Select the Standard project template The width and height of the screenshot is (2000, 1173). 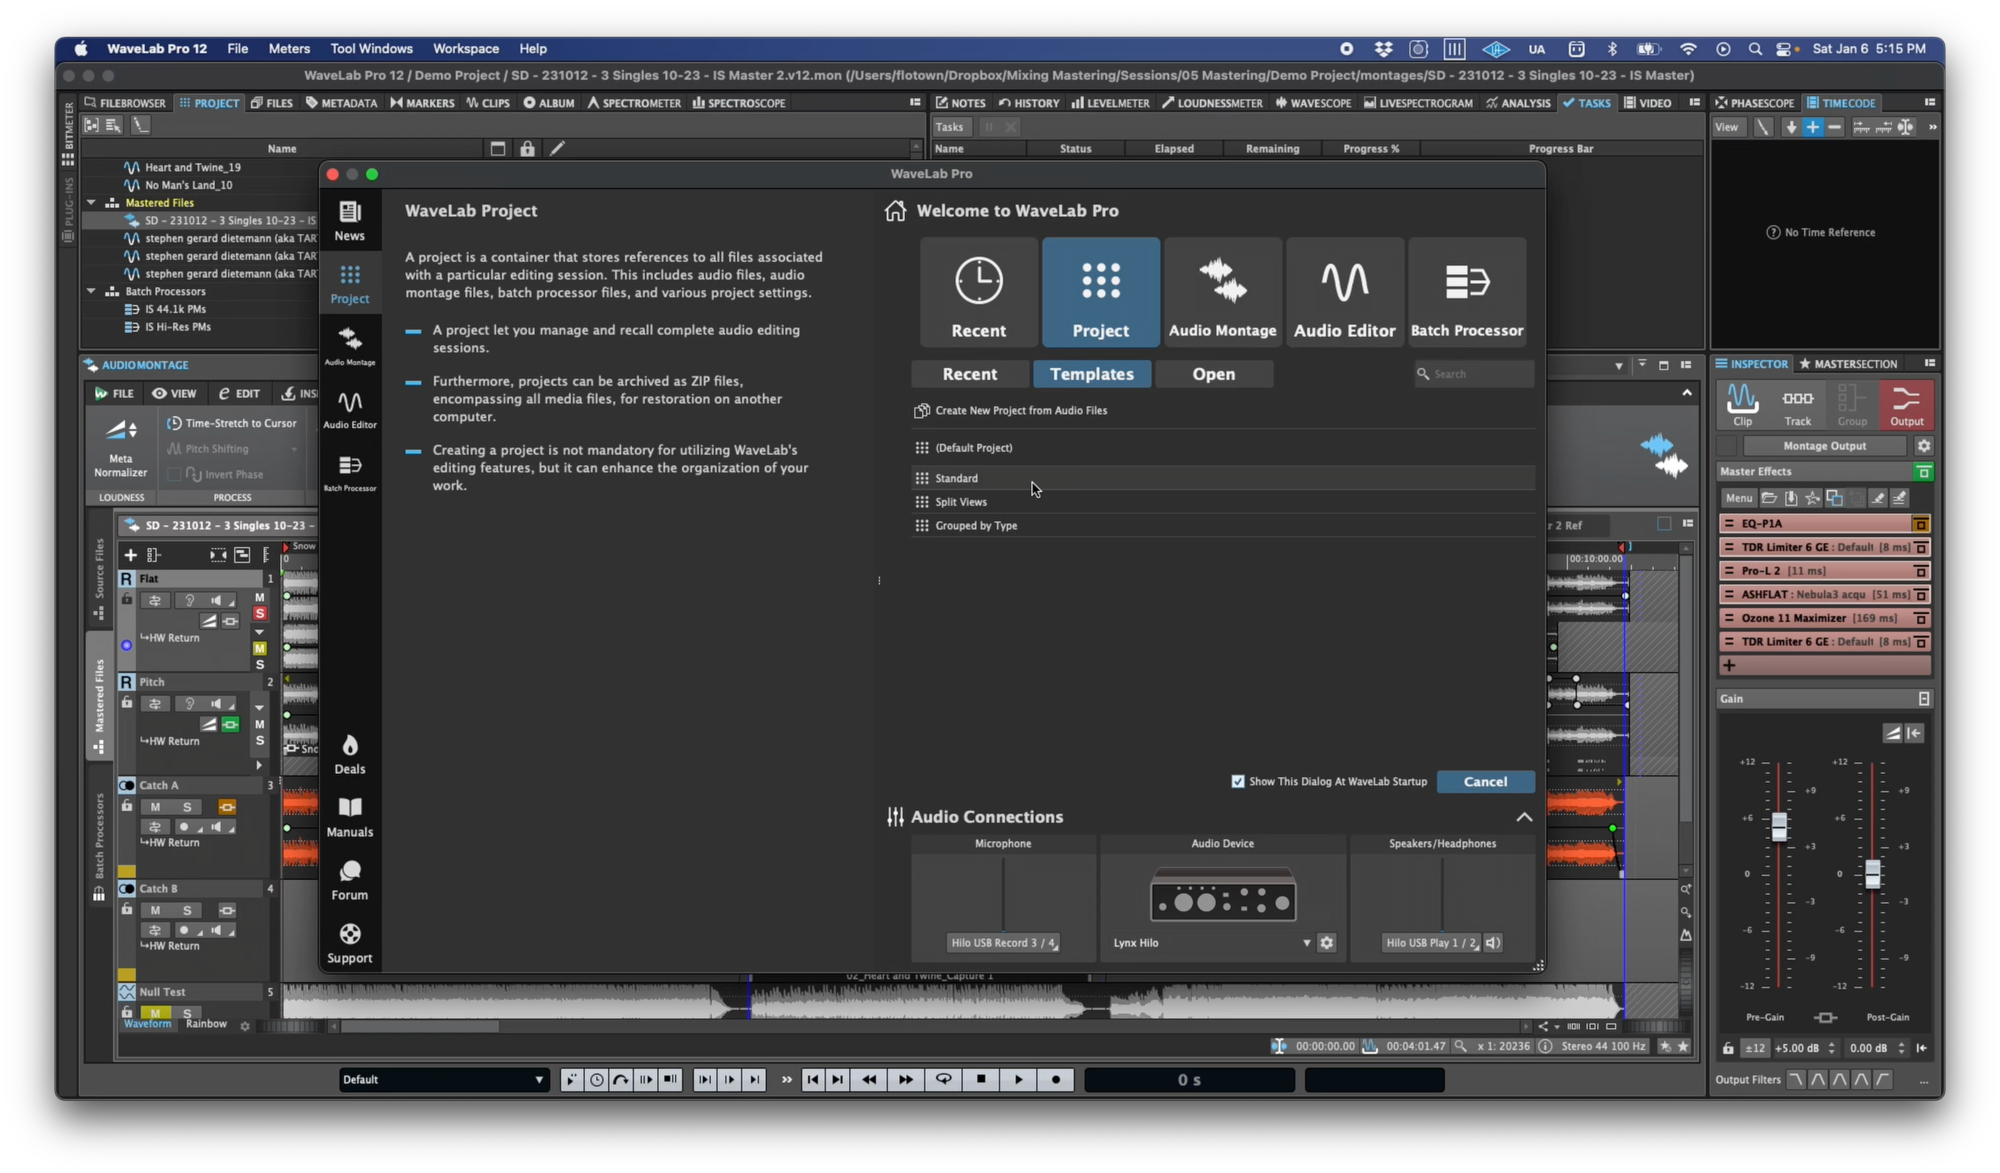coord(957,478)
